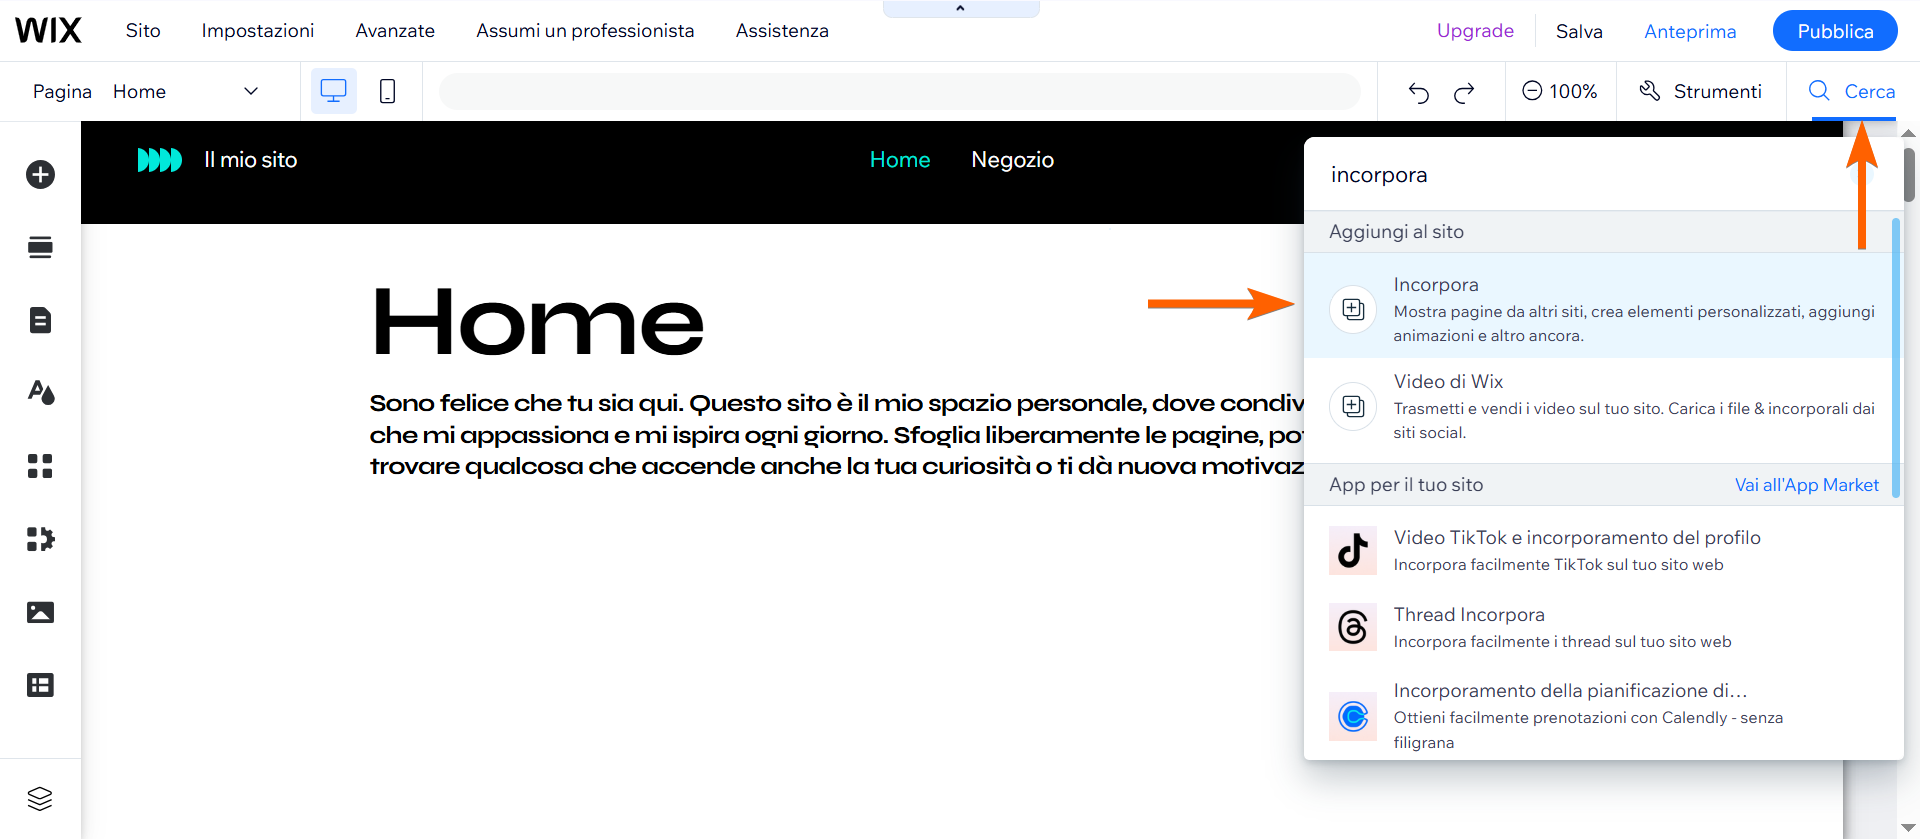Click the Thread Incorpora title text
Screen dimensions: 1920x839
tap(1469, 615)
